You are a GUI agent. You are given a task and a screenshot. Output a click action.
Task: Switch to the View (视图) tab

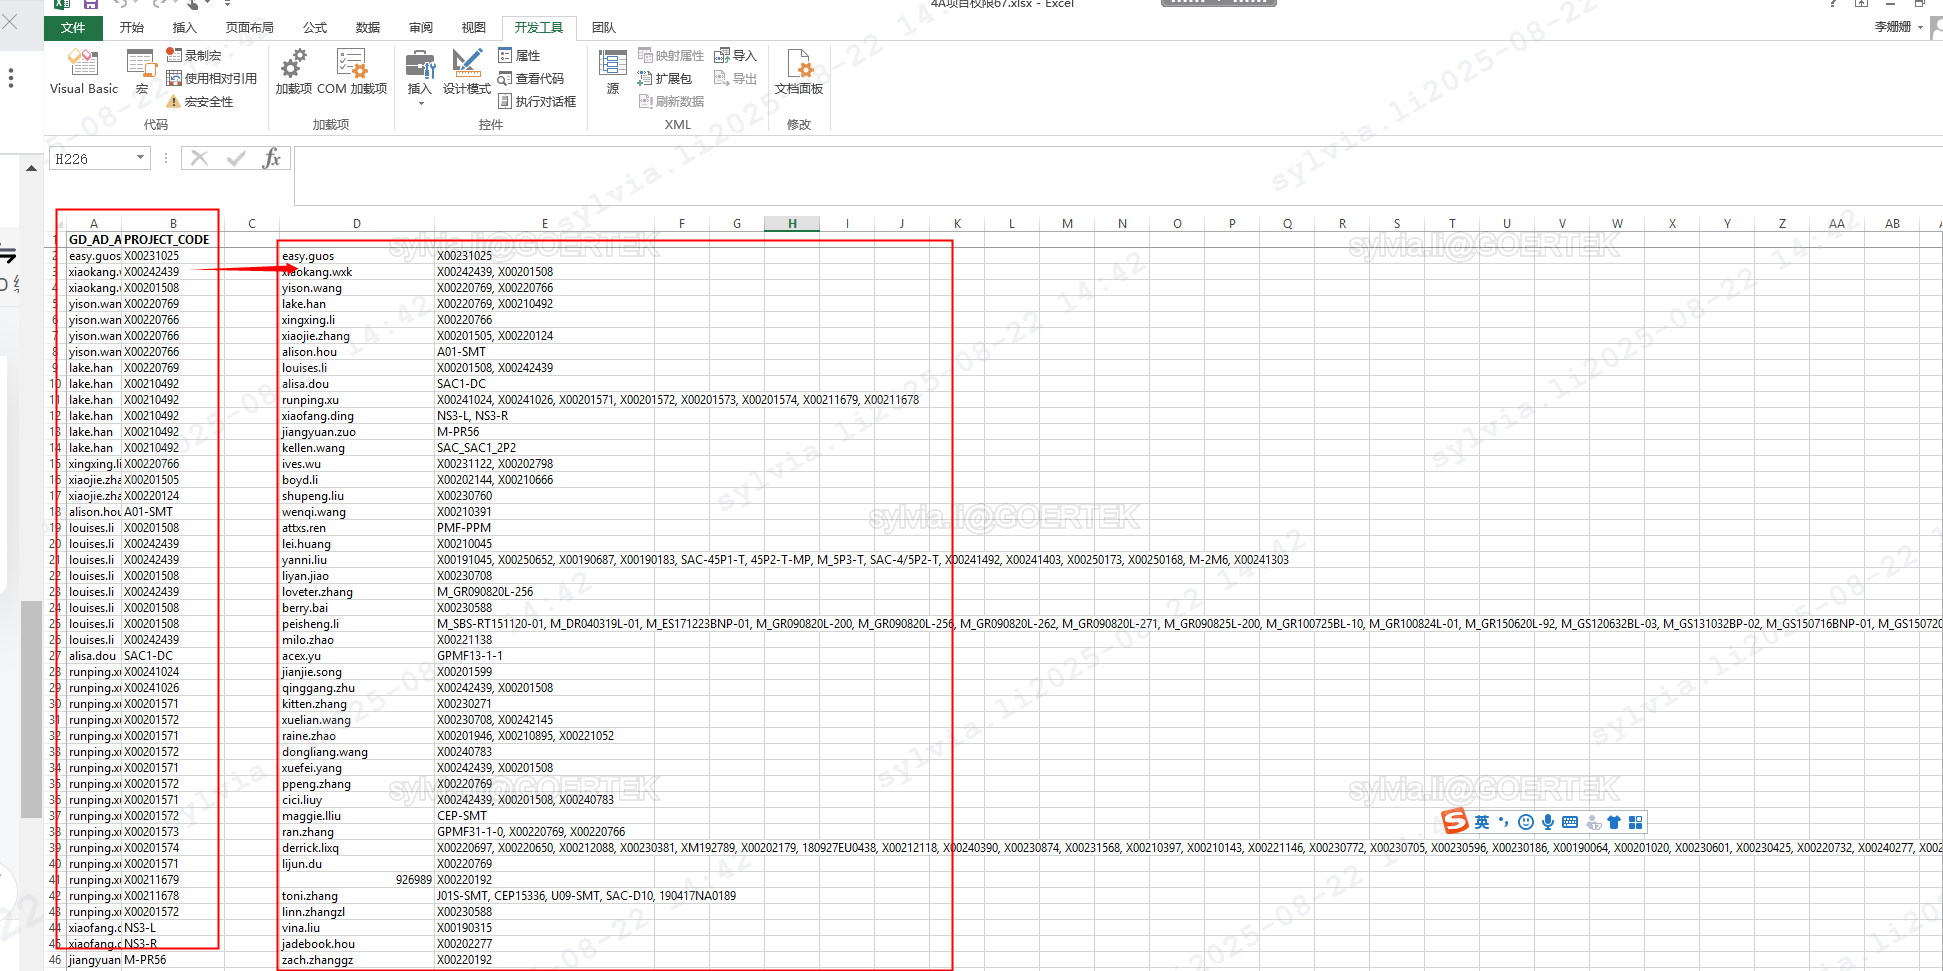pyautogui.click(x=474, y=27)
